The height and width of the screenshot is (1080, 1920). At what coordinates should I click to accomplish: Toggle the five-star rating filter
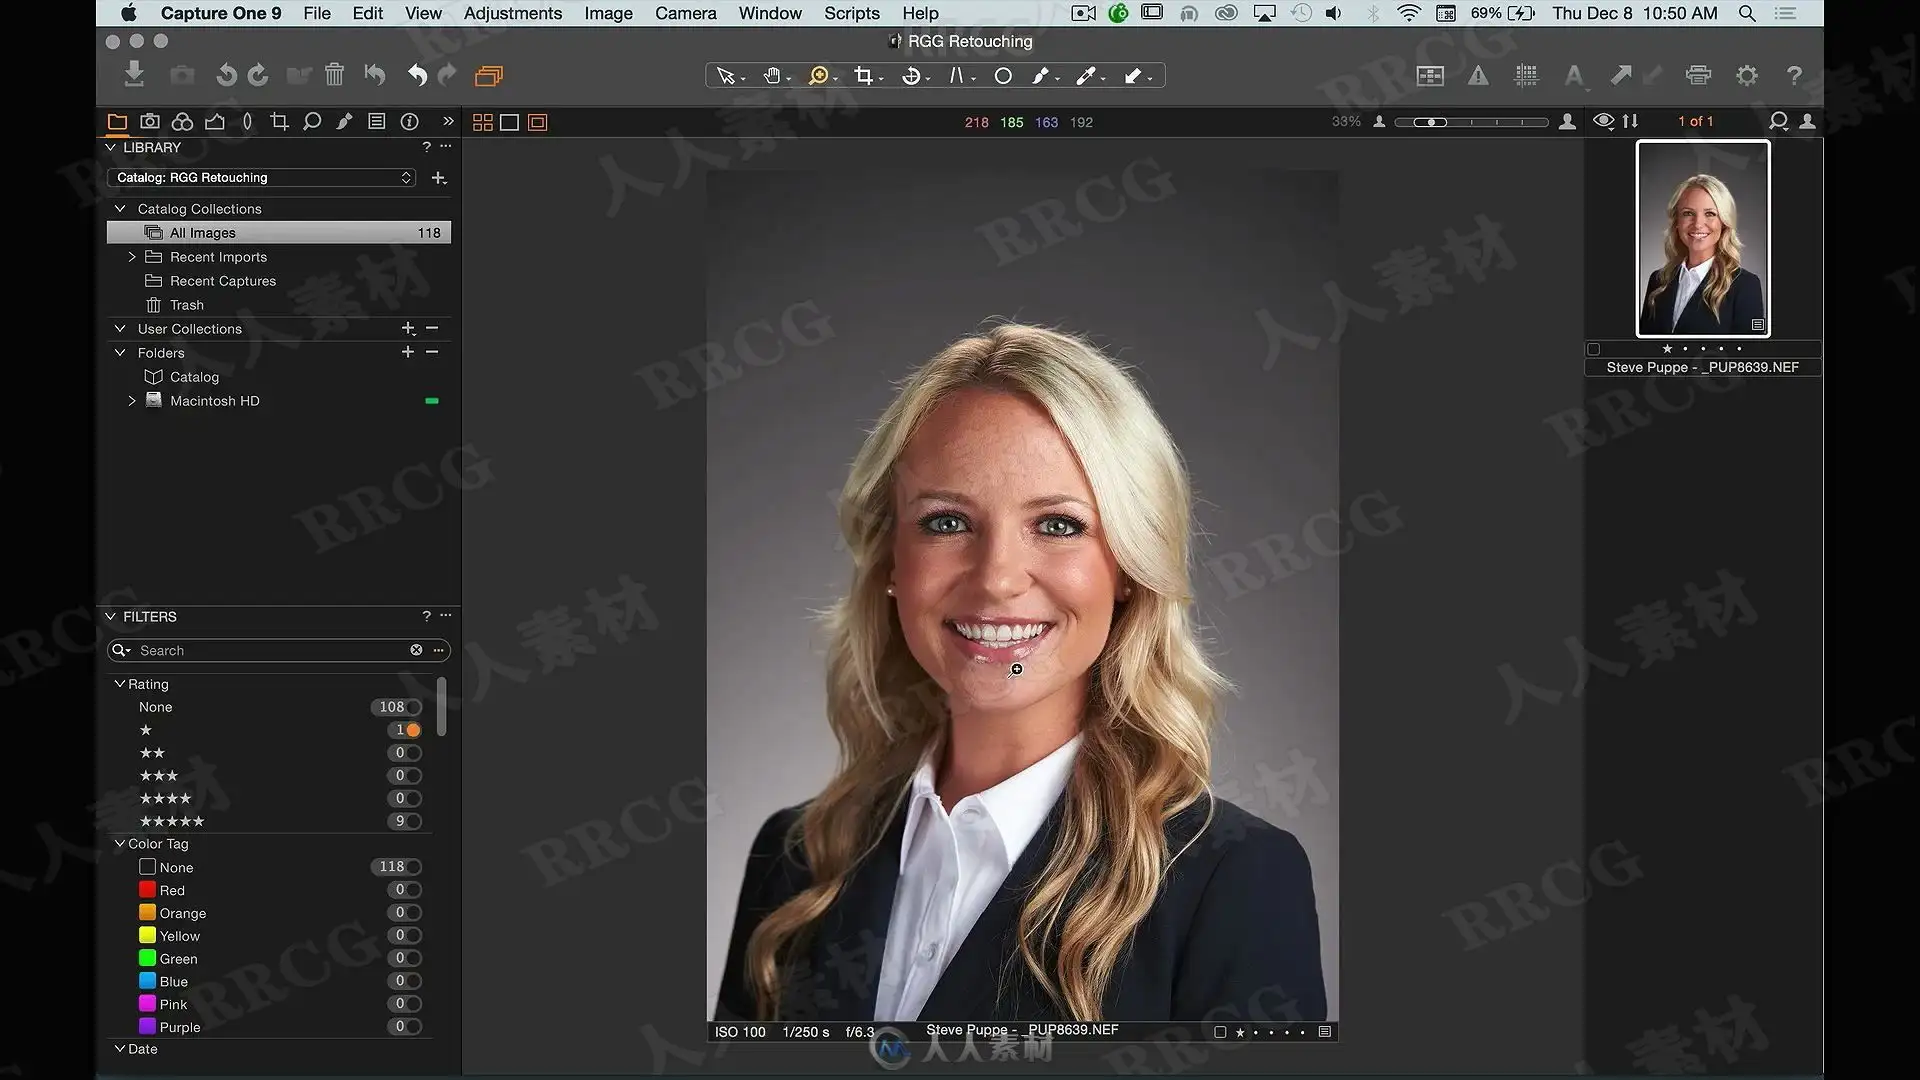413,821
